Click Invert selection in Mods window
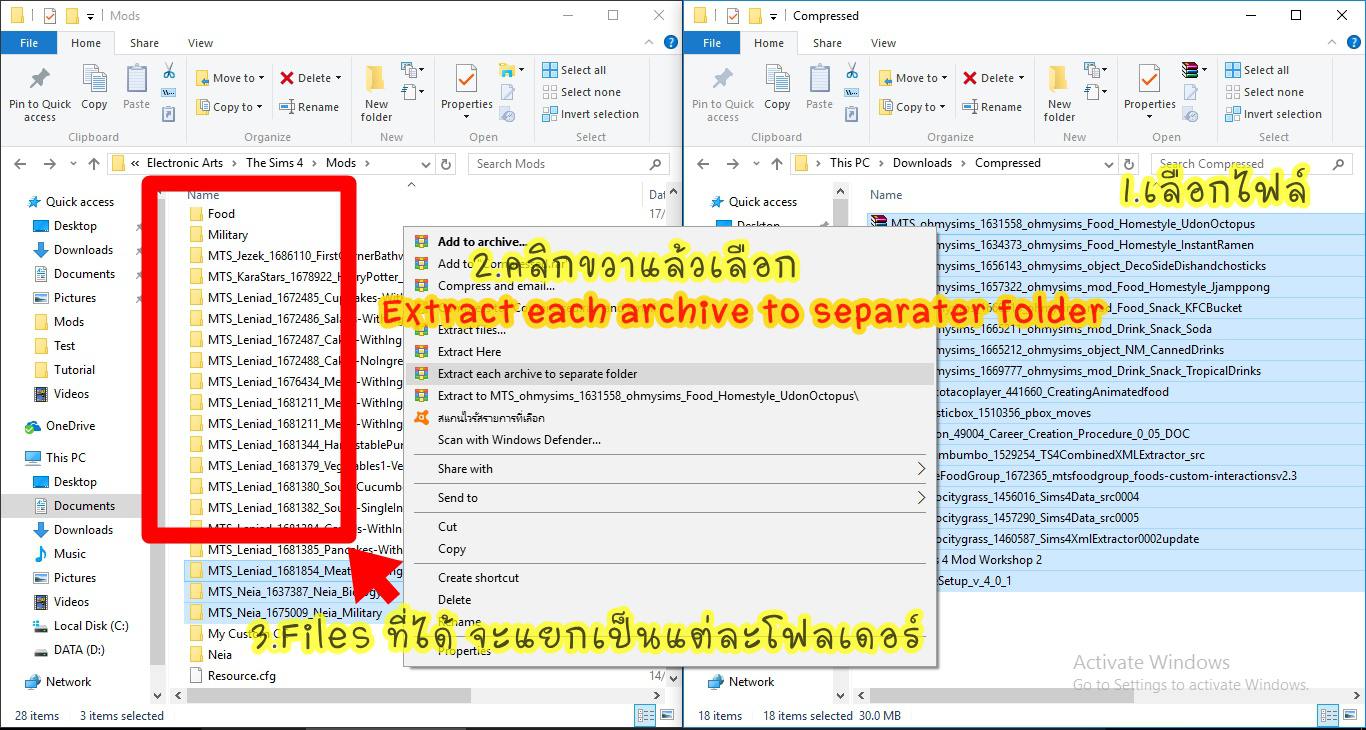The image size is (1366, 730). point(590,114)
